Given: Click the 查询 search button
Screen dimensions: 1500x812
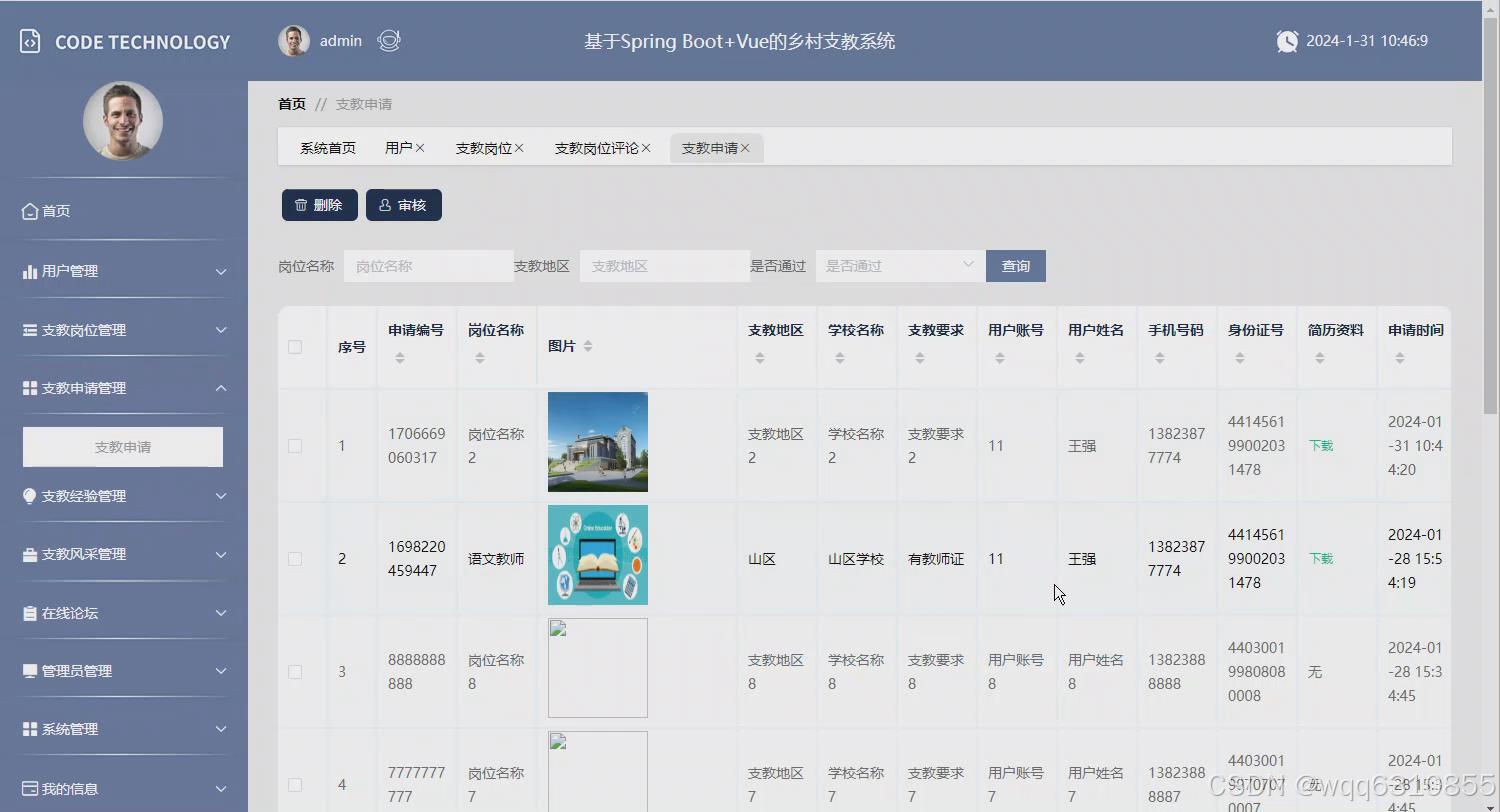Looking at the screenshot, I should pos(1015,265).
